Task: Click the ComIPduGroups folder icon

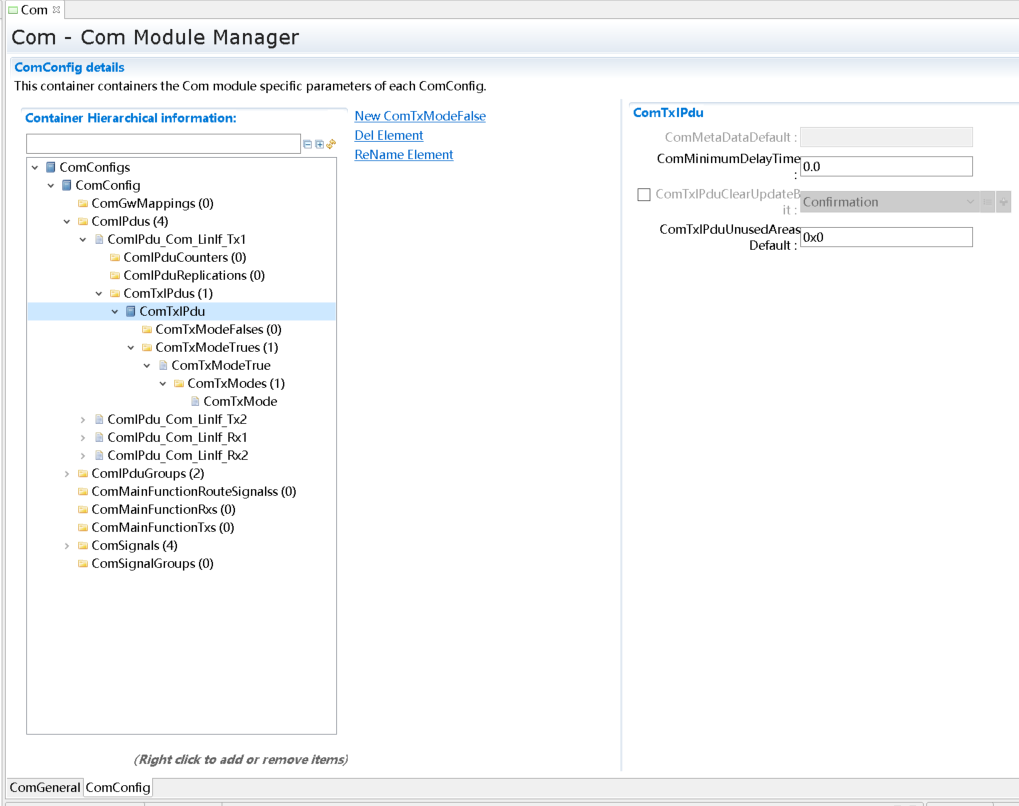Action: point(83,474)
